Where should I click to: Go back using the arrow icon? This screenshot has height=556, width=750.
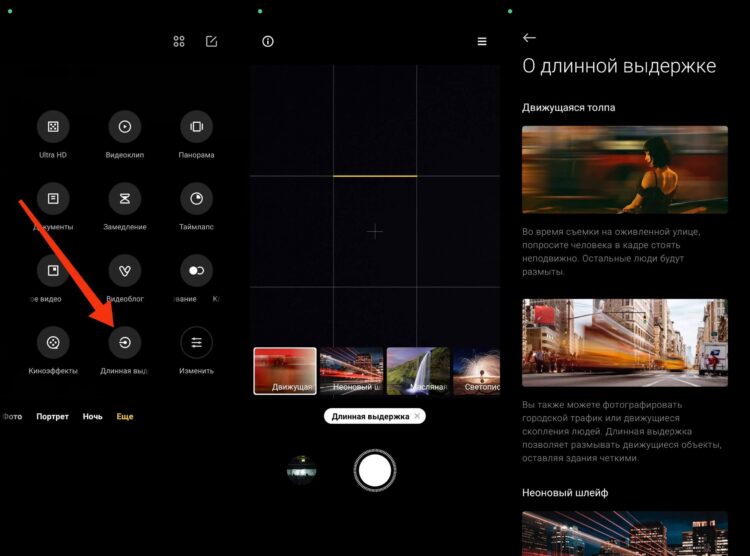point(530,38)
